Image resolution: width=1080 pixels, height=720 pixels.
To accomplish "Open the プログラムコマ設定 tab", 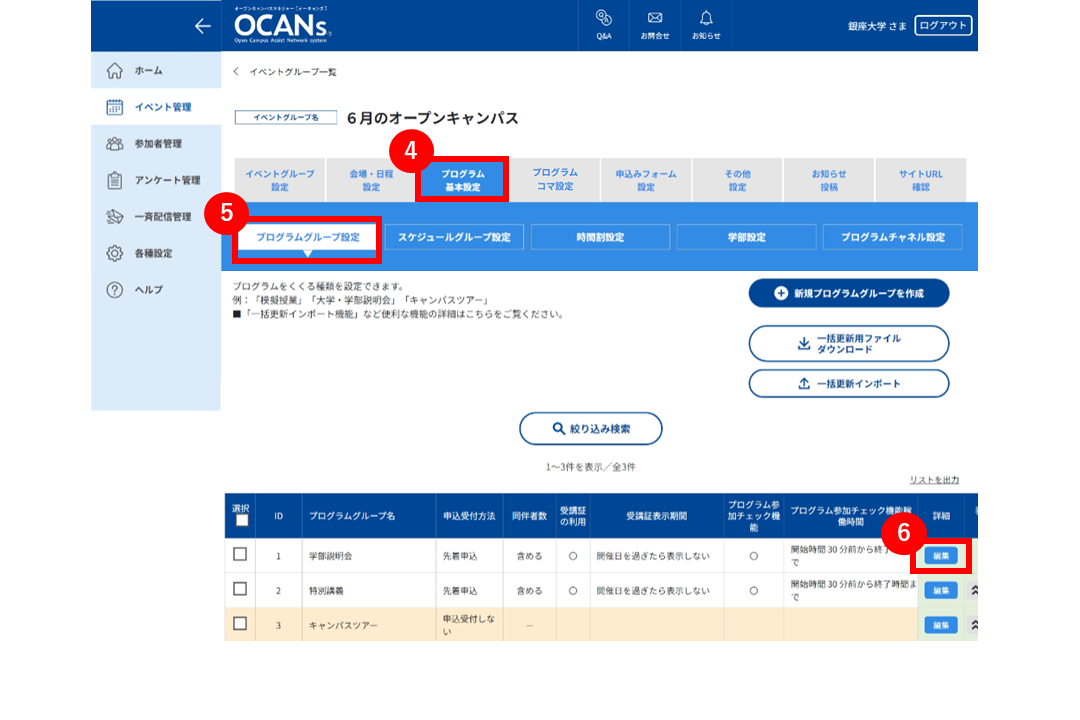I will [554, 179].
